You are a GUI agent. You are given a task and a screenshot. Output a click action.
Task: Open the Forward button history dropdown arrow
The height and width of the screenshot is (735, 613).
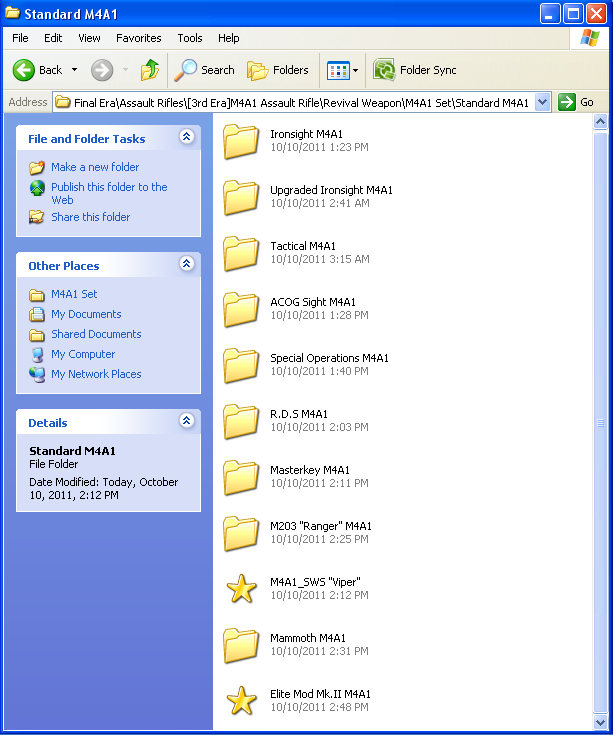pyautogui.click(x=125, y=70)
